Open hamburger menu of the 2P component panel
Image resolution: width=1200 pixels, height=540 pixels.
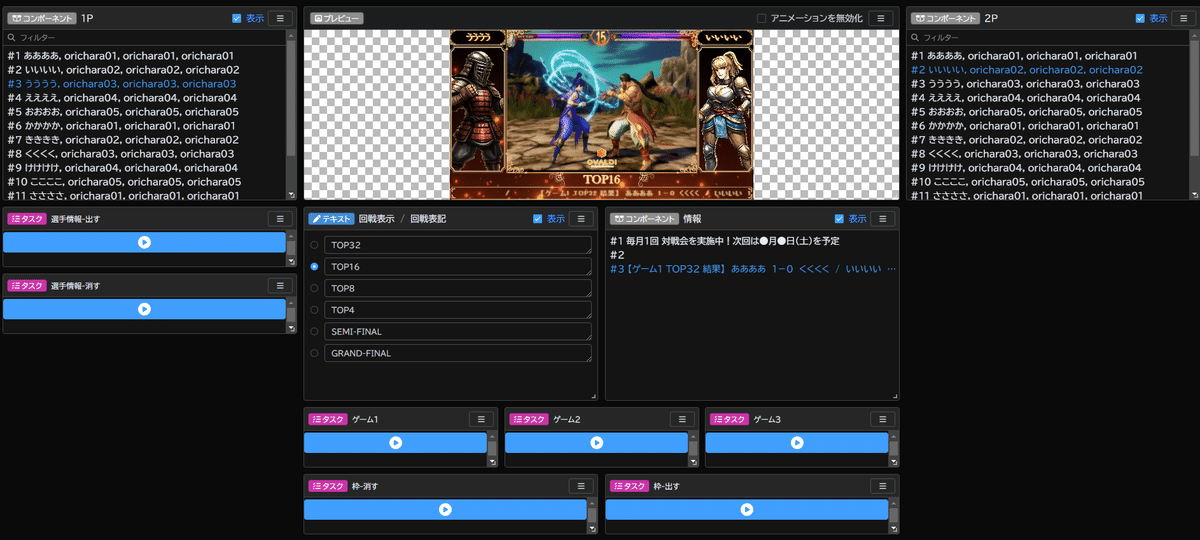[1184, 18]
